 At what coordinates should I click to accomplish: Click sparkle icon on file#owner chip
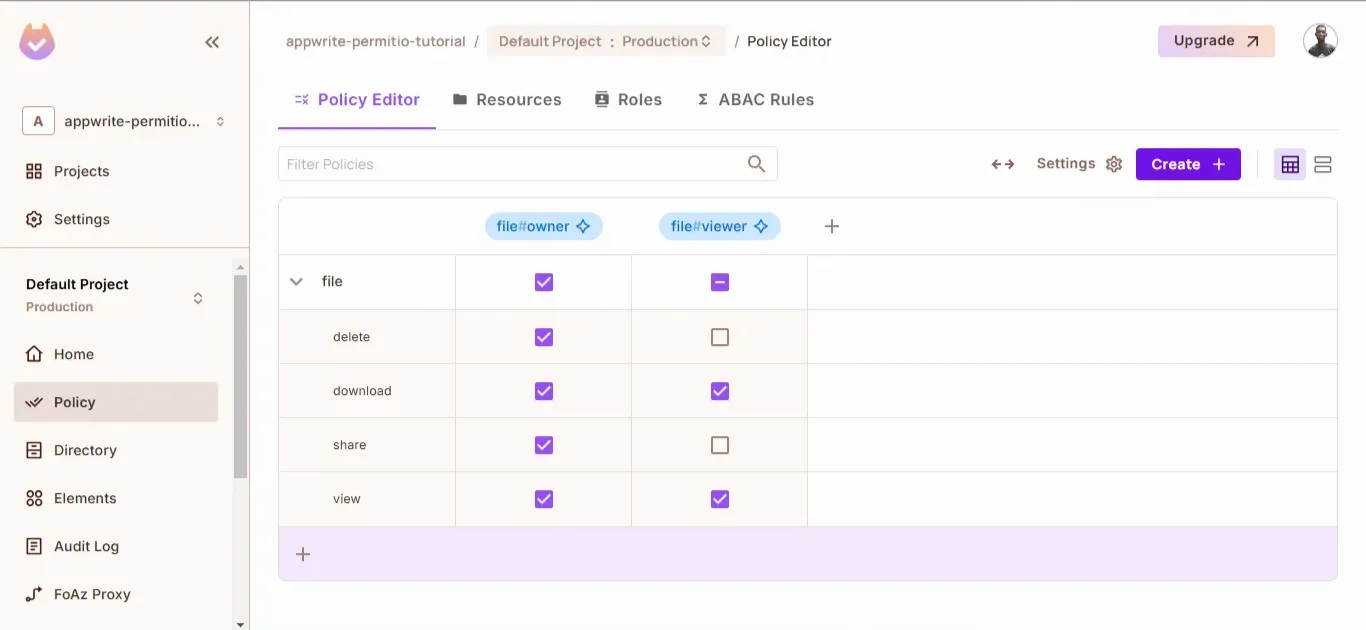pyautogui.click(x=583, y=226)
